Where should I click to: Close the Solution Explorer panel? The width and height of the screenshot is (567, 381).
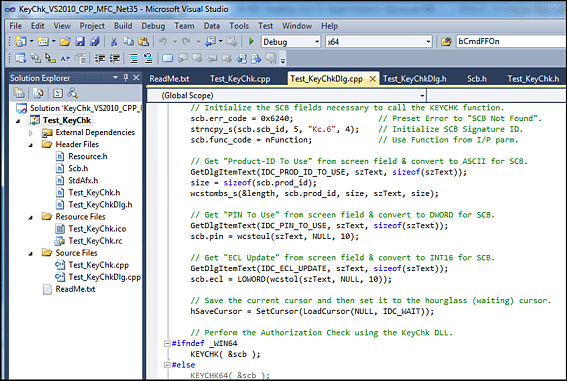coord(136,78)
